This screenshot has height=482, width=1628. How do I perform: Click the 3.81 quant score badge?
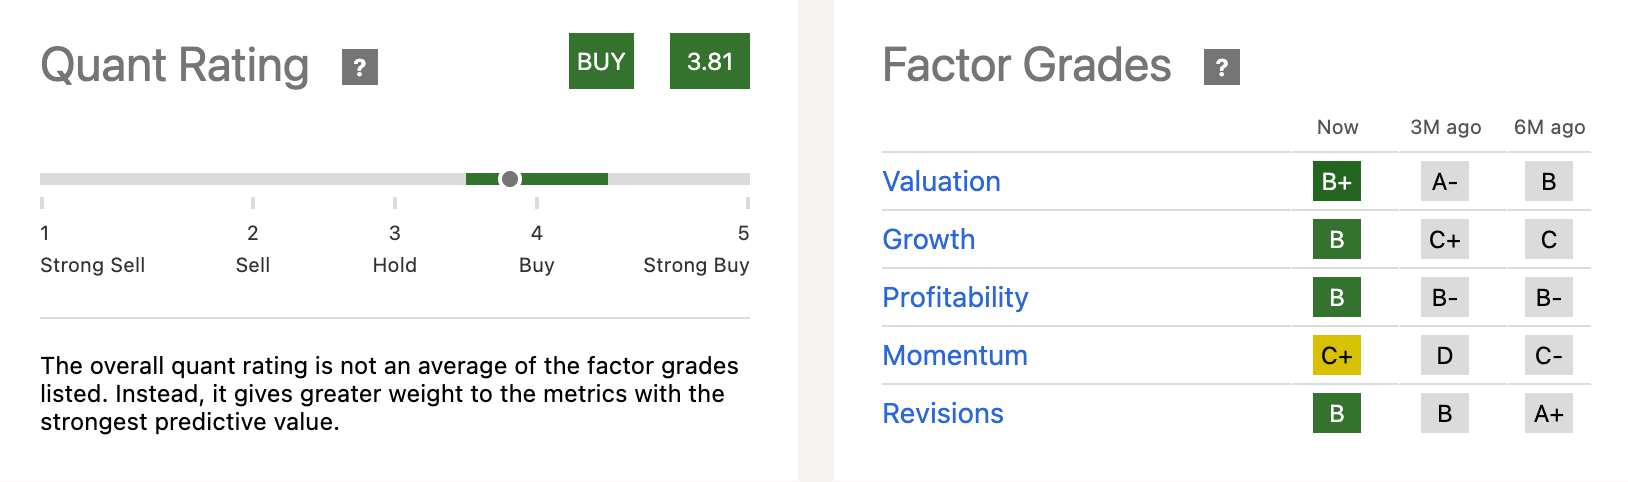[710, 61]
